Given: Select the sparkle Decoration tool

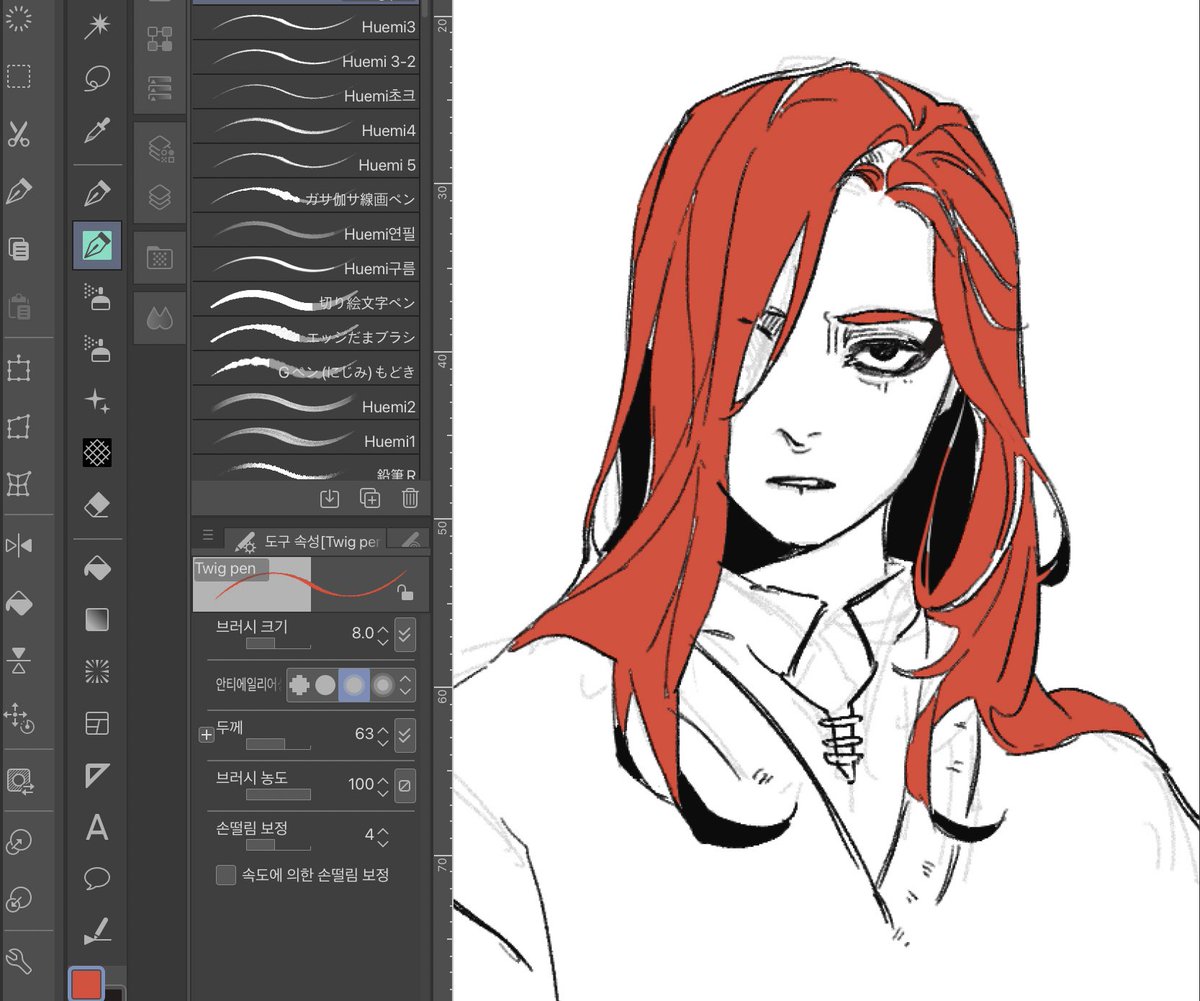Looking at the screenshot, I should [x=97, y=401].
